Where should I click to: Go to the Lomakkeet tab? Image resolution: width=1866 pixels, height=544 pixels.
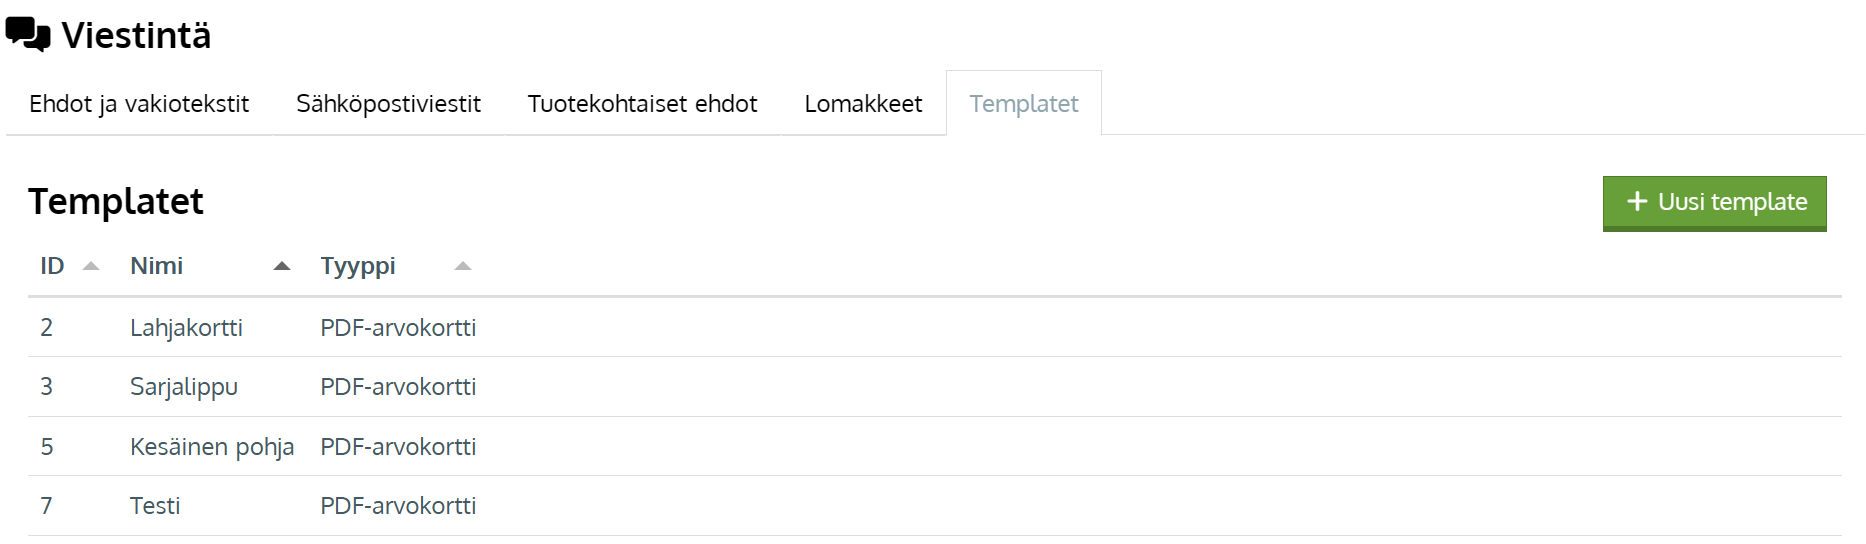[863, 104]
